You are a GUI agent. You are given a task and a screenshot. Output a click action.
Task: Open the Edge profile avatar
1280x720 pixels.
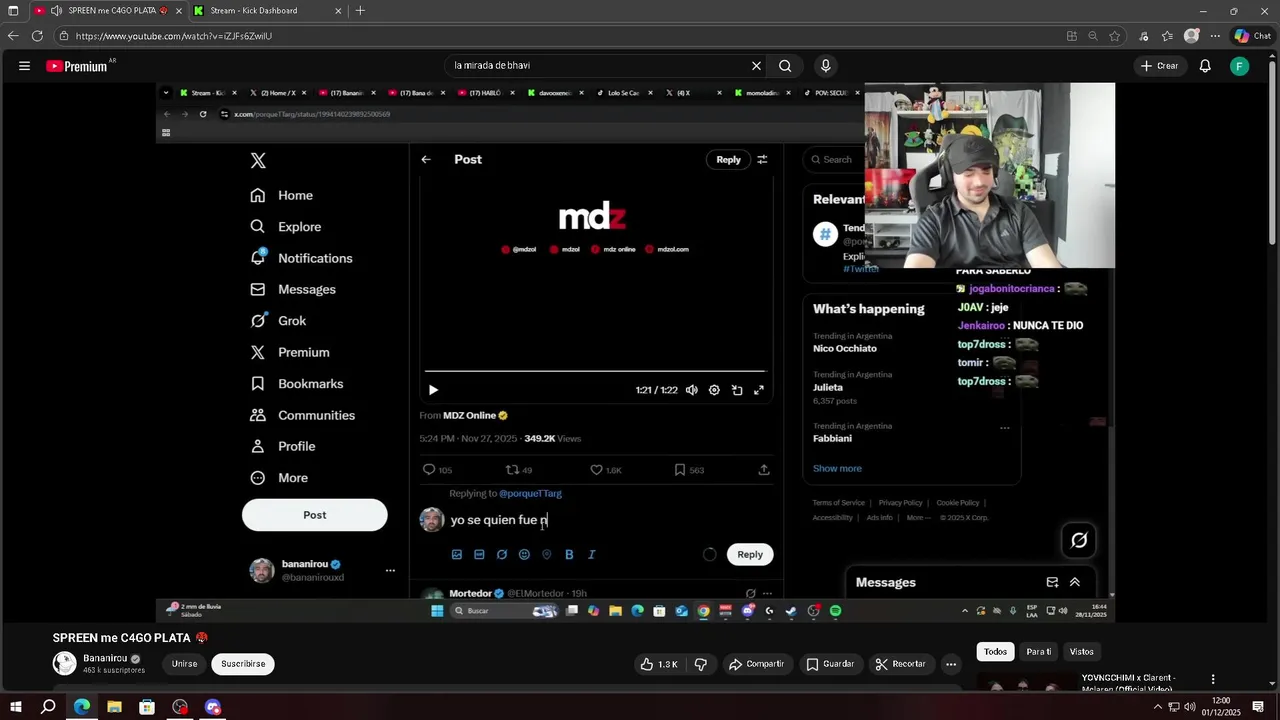point(1191,36)
